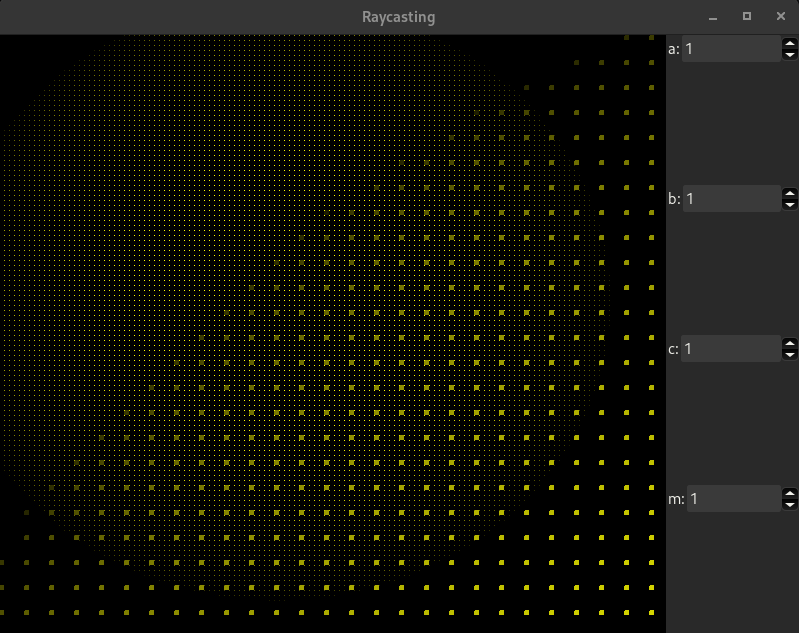Increment the 'b' spinbox value
Viewport: 799px width, 633px height.
point(790,193)
